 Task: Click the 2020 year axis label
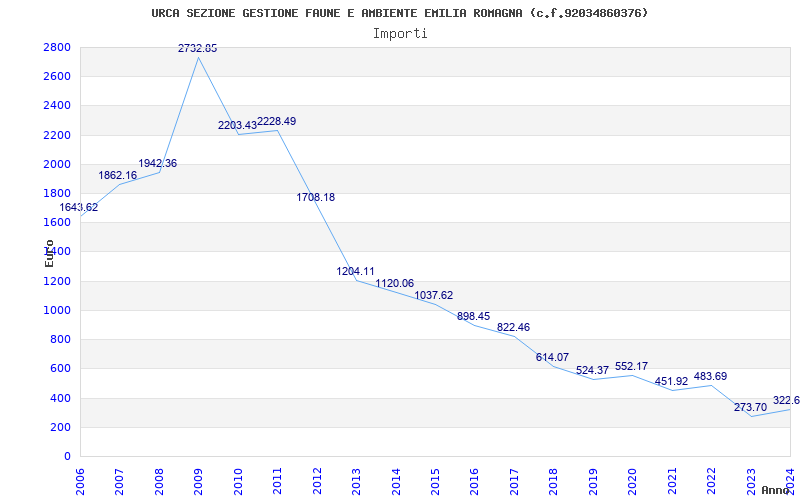633,482
